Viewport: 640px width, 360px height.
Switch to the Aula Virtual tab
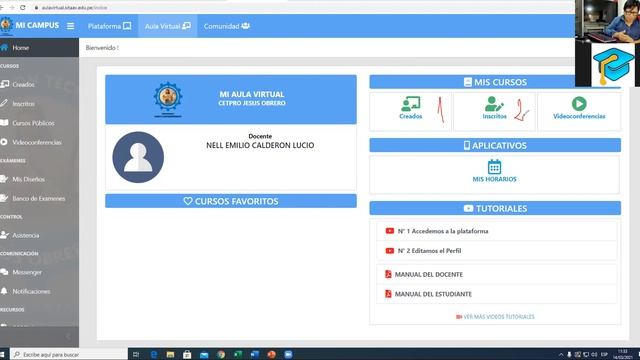coord(168,26)
